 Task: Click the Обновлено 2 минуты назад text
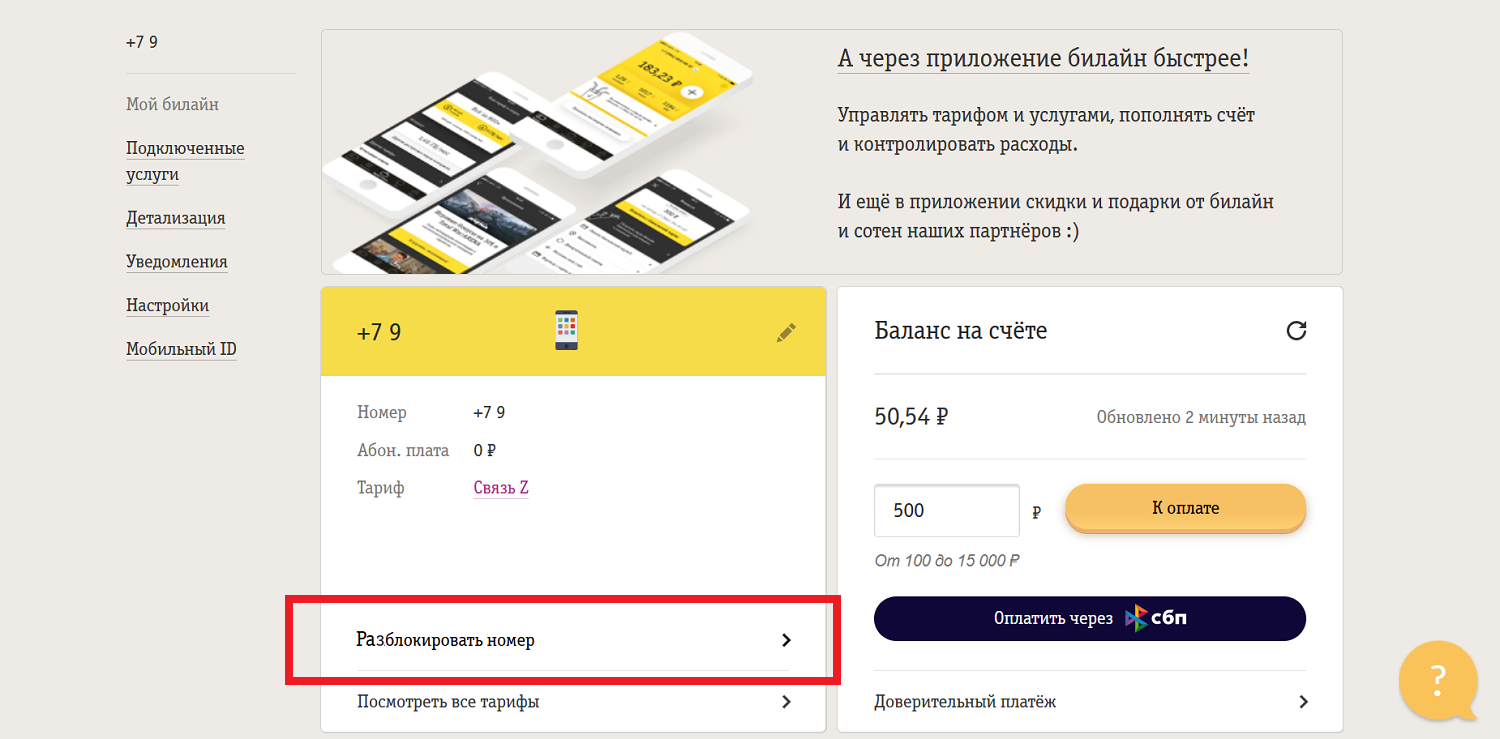[x=1201, y=417]
